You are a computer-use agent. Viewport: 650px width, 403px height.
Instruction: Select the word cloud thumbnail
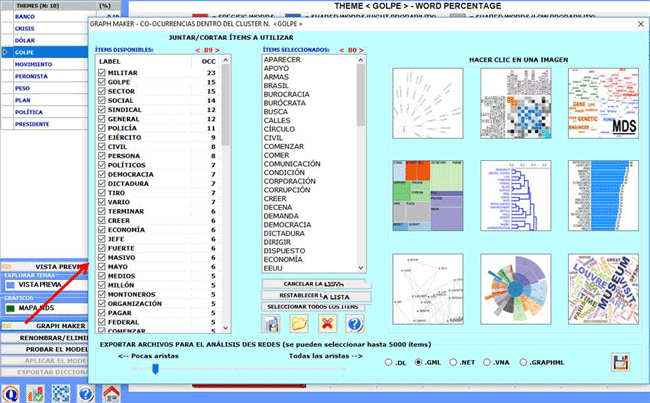(603, 289)
